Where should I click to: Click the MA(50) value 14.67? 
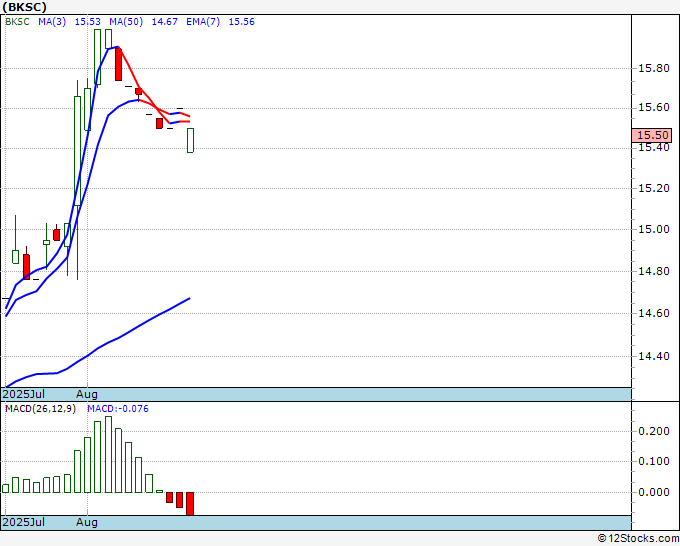coord(164,22)
